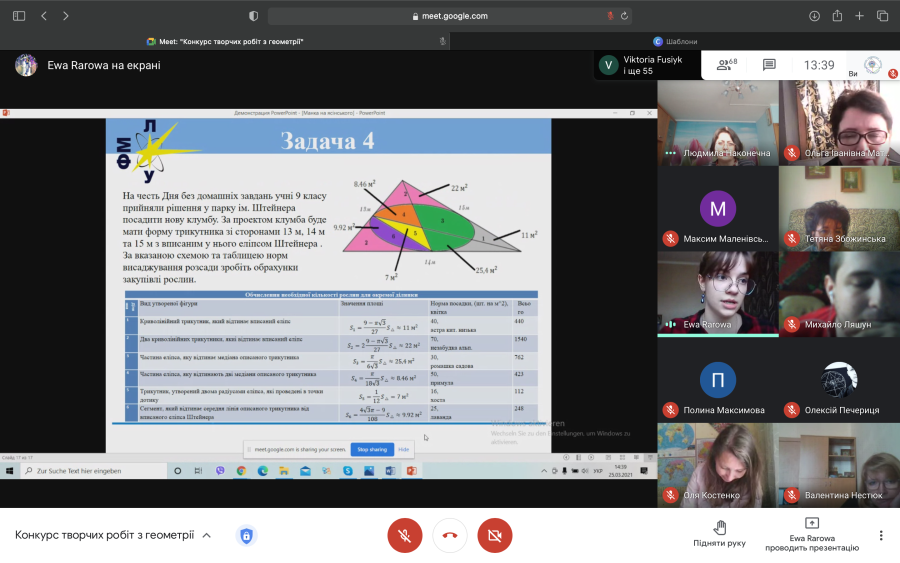Select Михайло Ляшун video tile
Screen dimensions: 900x563
coord(839,294)
